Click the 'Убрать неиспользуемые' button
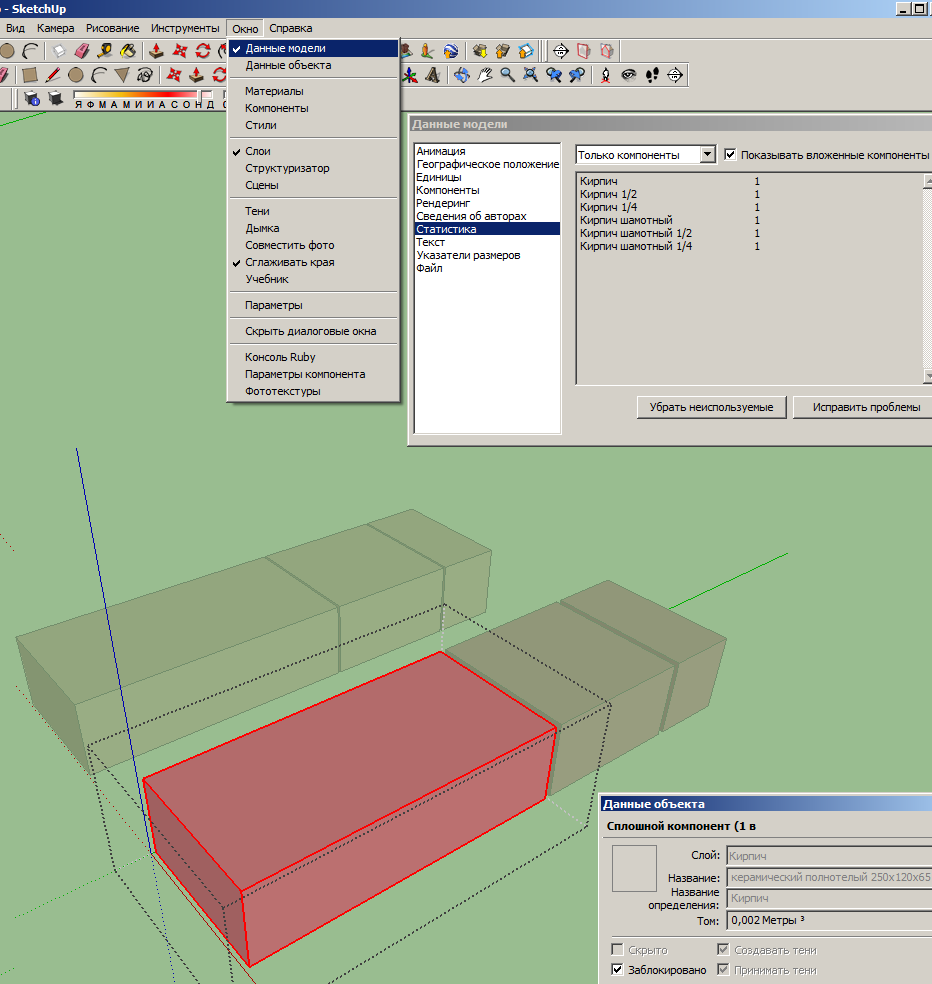 (711, 407)
